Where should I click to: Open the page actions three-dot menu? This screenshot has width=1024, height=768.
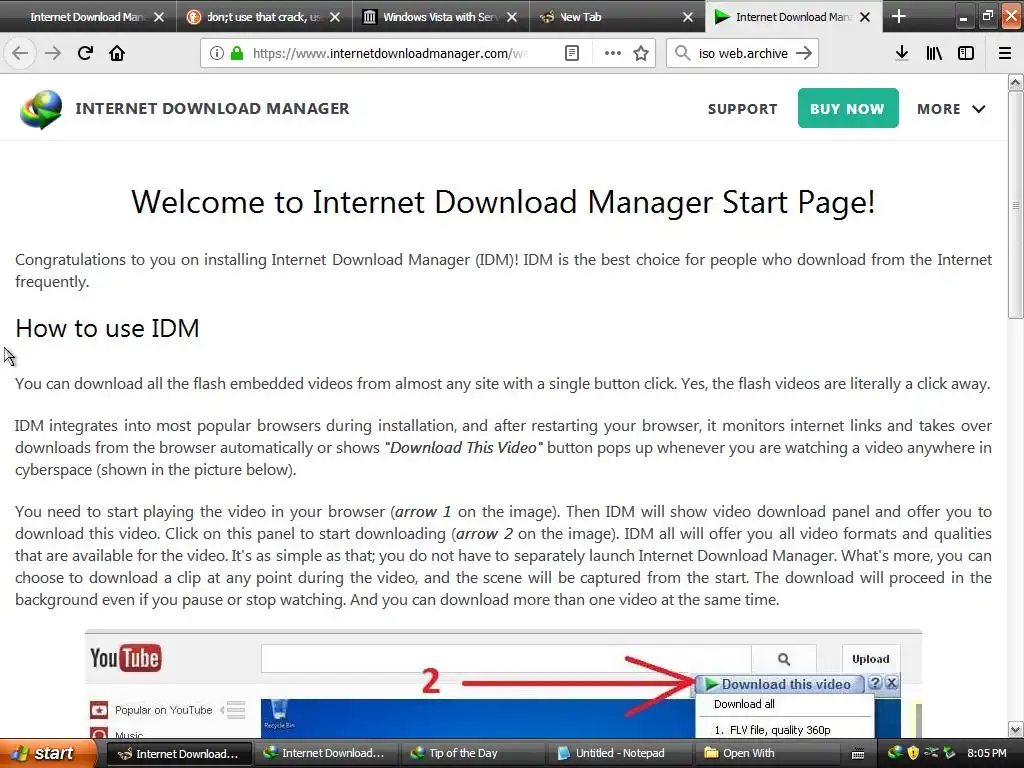point(613,54)
